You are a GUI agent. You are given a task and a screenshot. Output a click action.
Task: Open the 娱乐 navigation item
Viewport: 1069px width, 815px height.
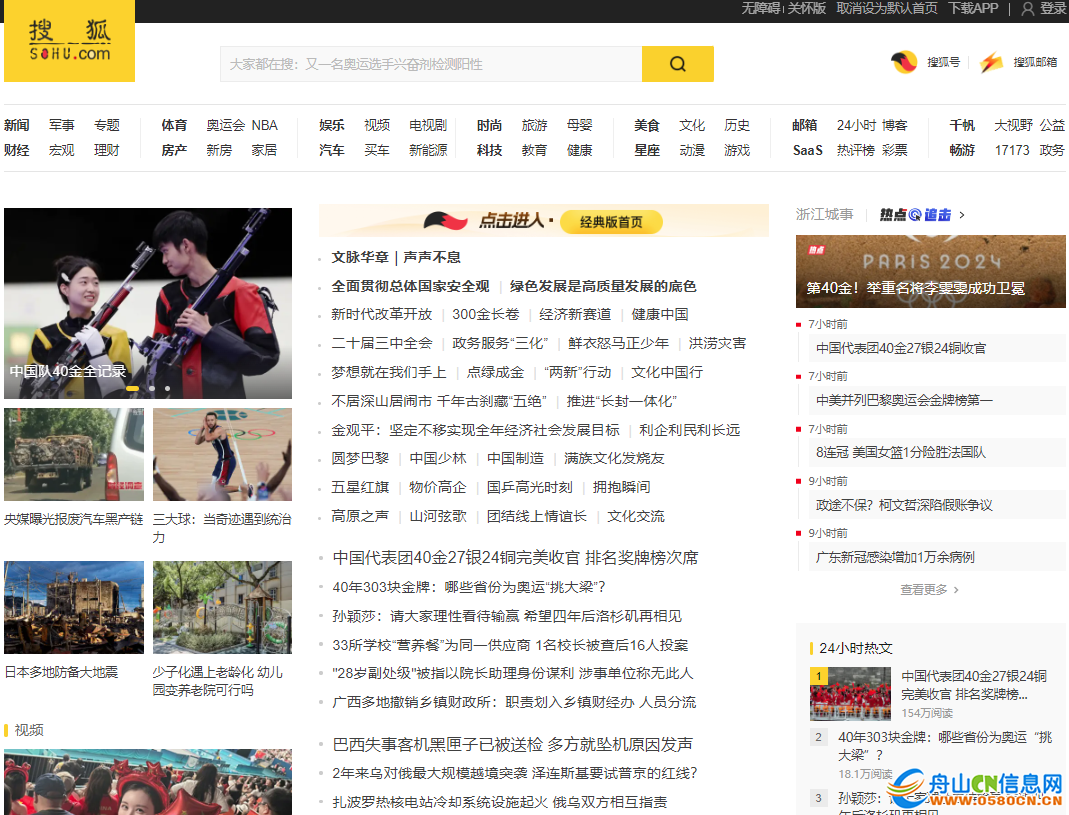[331, 125]
